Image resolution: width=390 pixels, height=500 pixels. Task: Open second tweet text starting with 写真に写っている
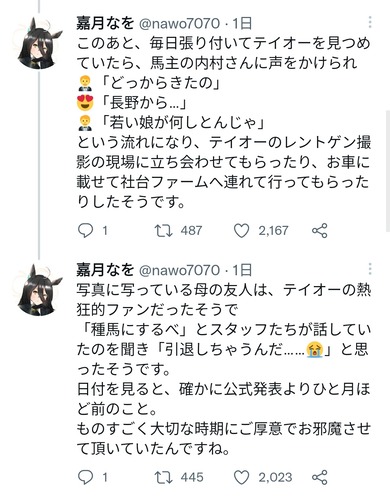coord(223,369)
